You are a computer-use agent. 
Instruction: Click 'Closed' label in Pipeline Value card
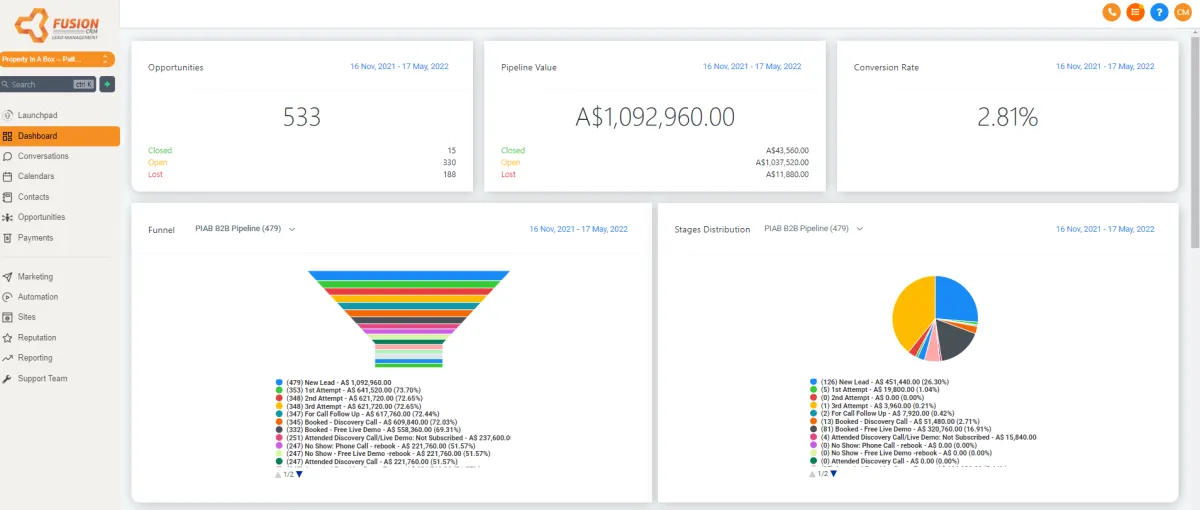pos(513,151)
